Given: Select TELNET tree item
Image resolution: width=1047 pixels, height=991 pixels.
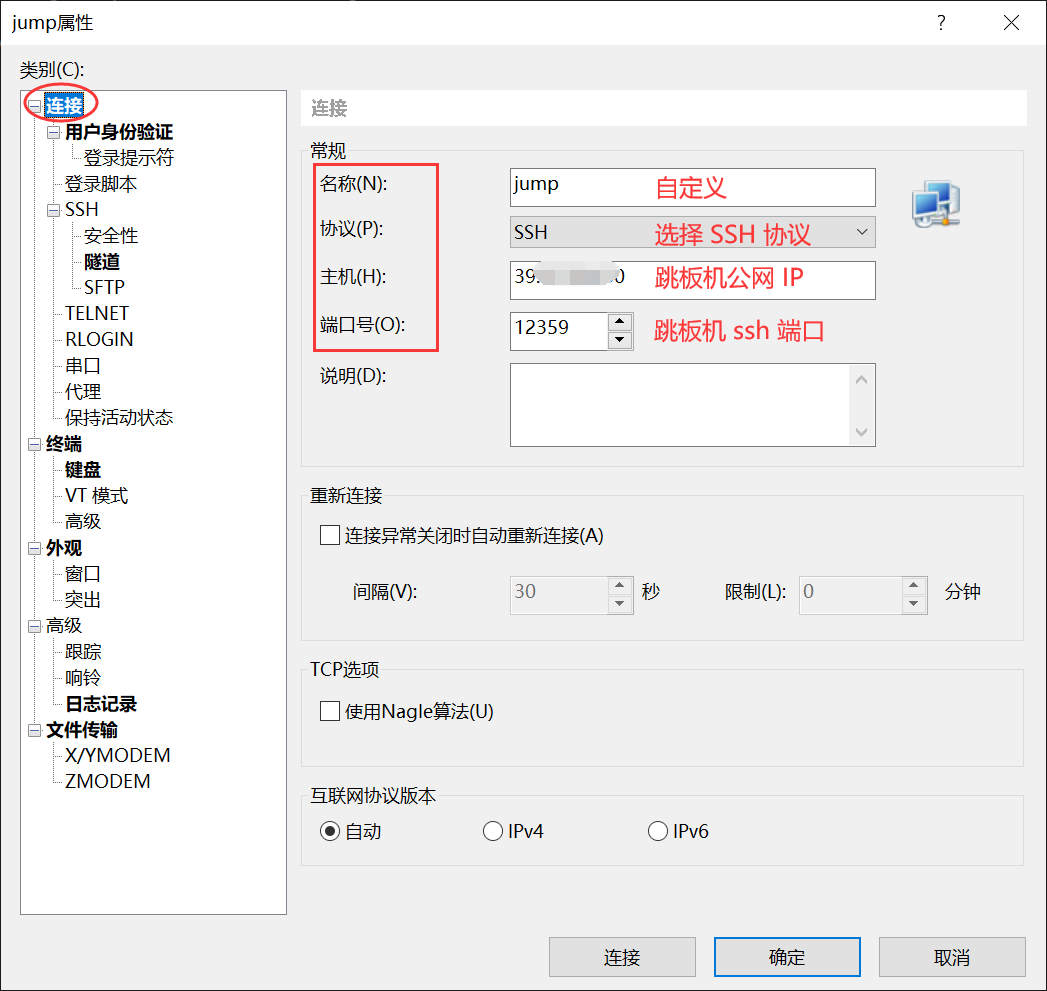Looking at the screenshot, I should click(x=97, y=313).
